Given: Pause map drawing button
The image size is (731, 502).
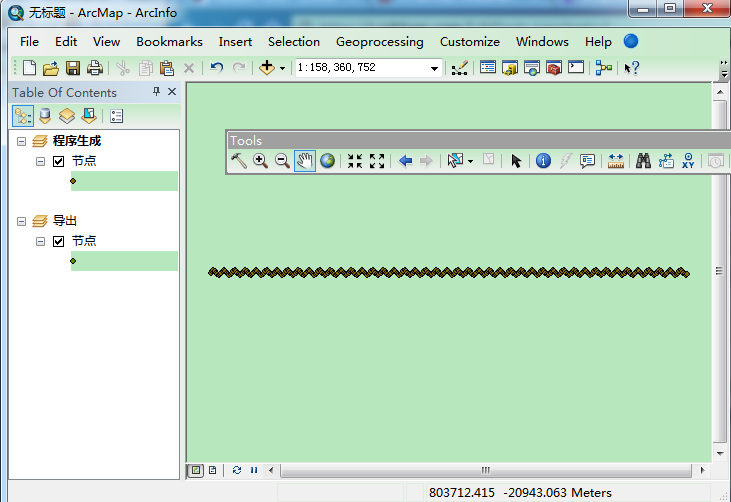Looking at the screenshot, I should click(x=254, y=470).
